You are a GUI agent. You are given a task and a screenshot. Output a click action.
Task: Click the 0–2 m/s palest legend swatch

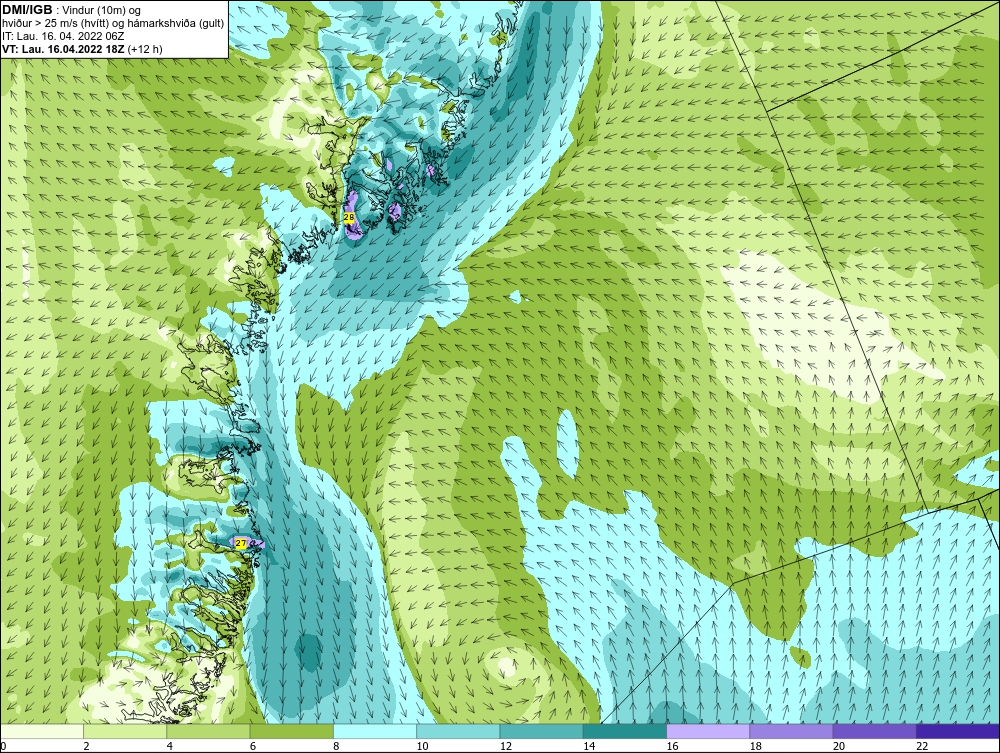[x=41, y=731]
